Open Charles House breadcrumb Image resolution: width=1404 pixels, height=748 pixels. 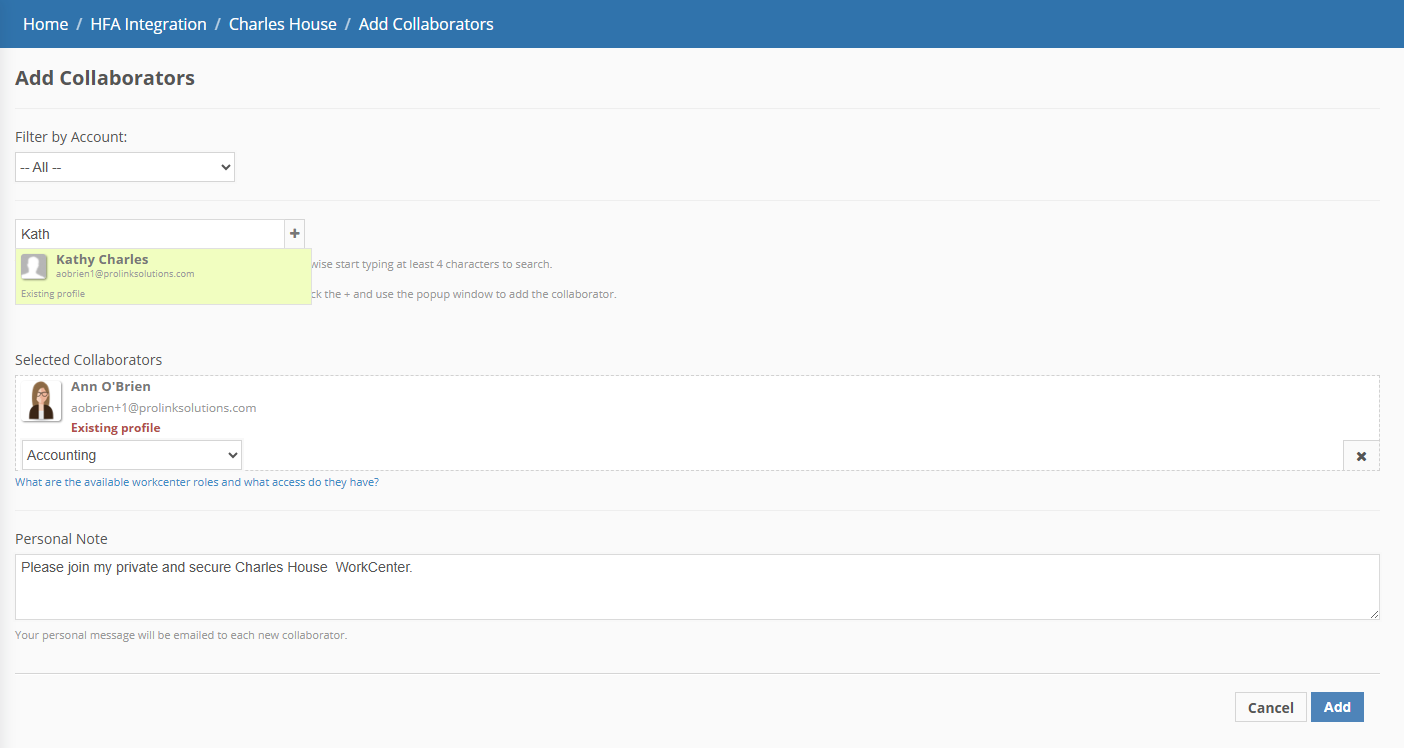283,24
